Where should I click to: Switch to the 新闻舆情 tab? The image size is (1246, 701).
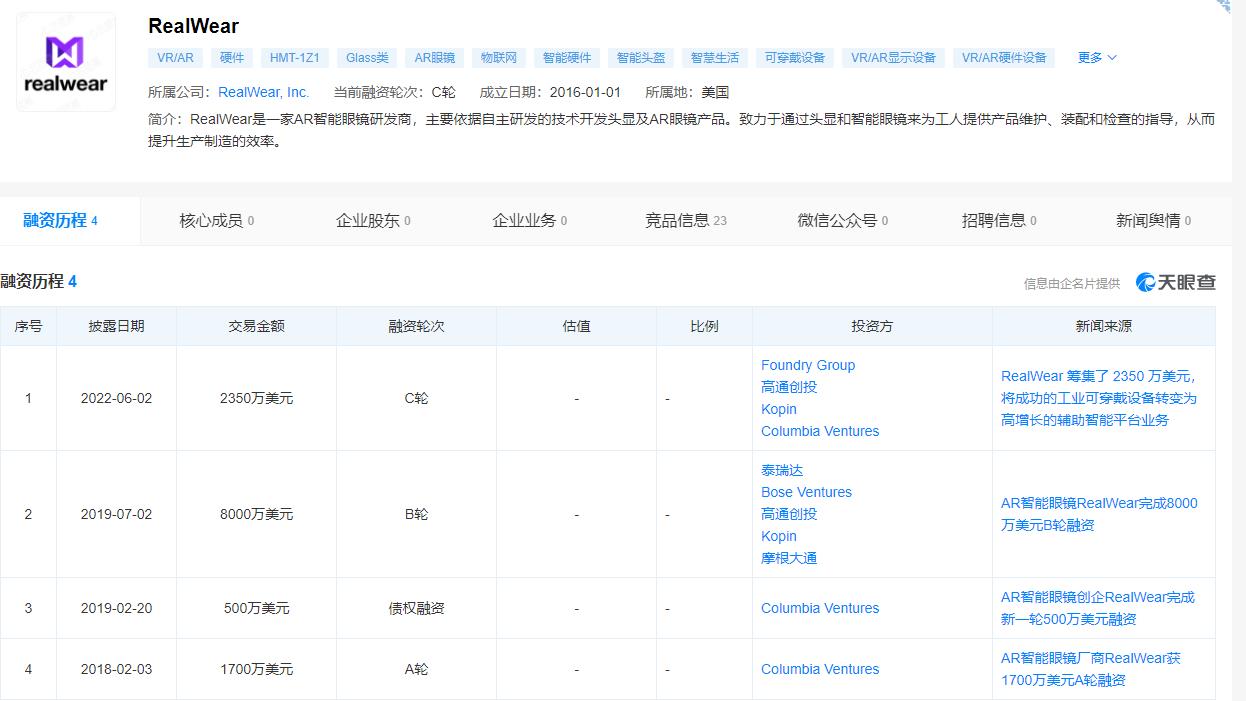[x=1153, y=221]
